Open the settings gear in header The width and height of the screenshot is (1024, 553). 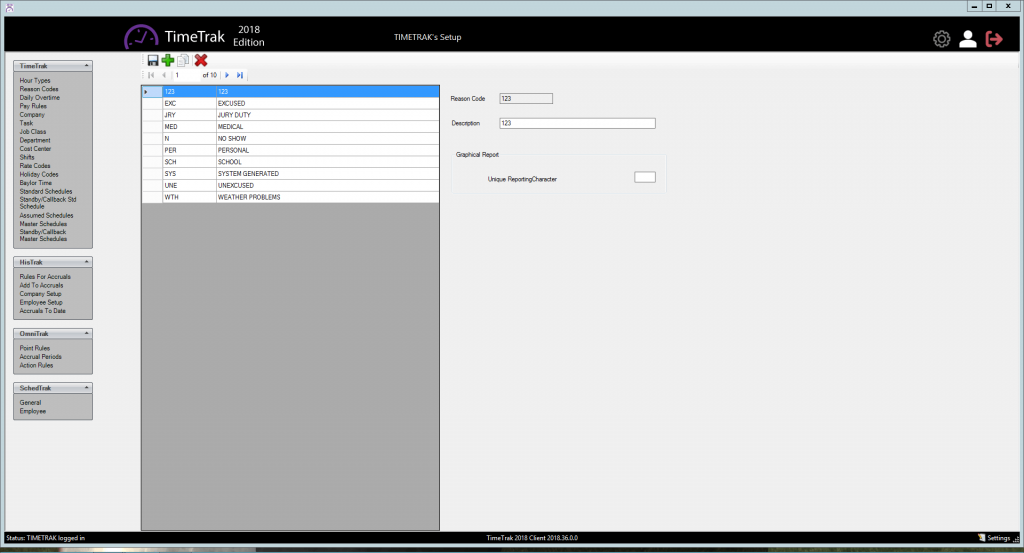(x=941, y=39)
